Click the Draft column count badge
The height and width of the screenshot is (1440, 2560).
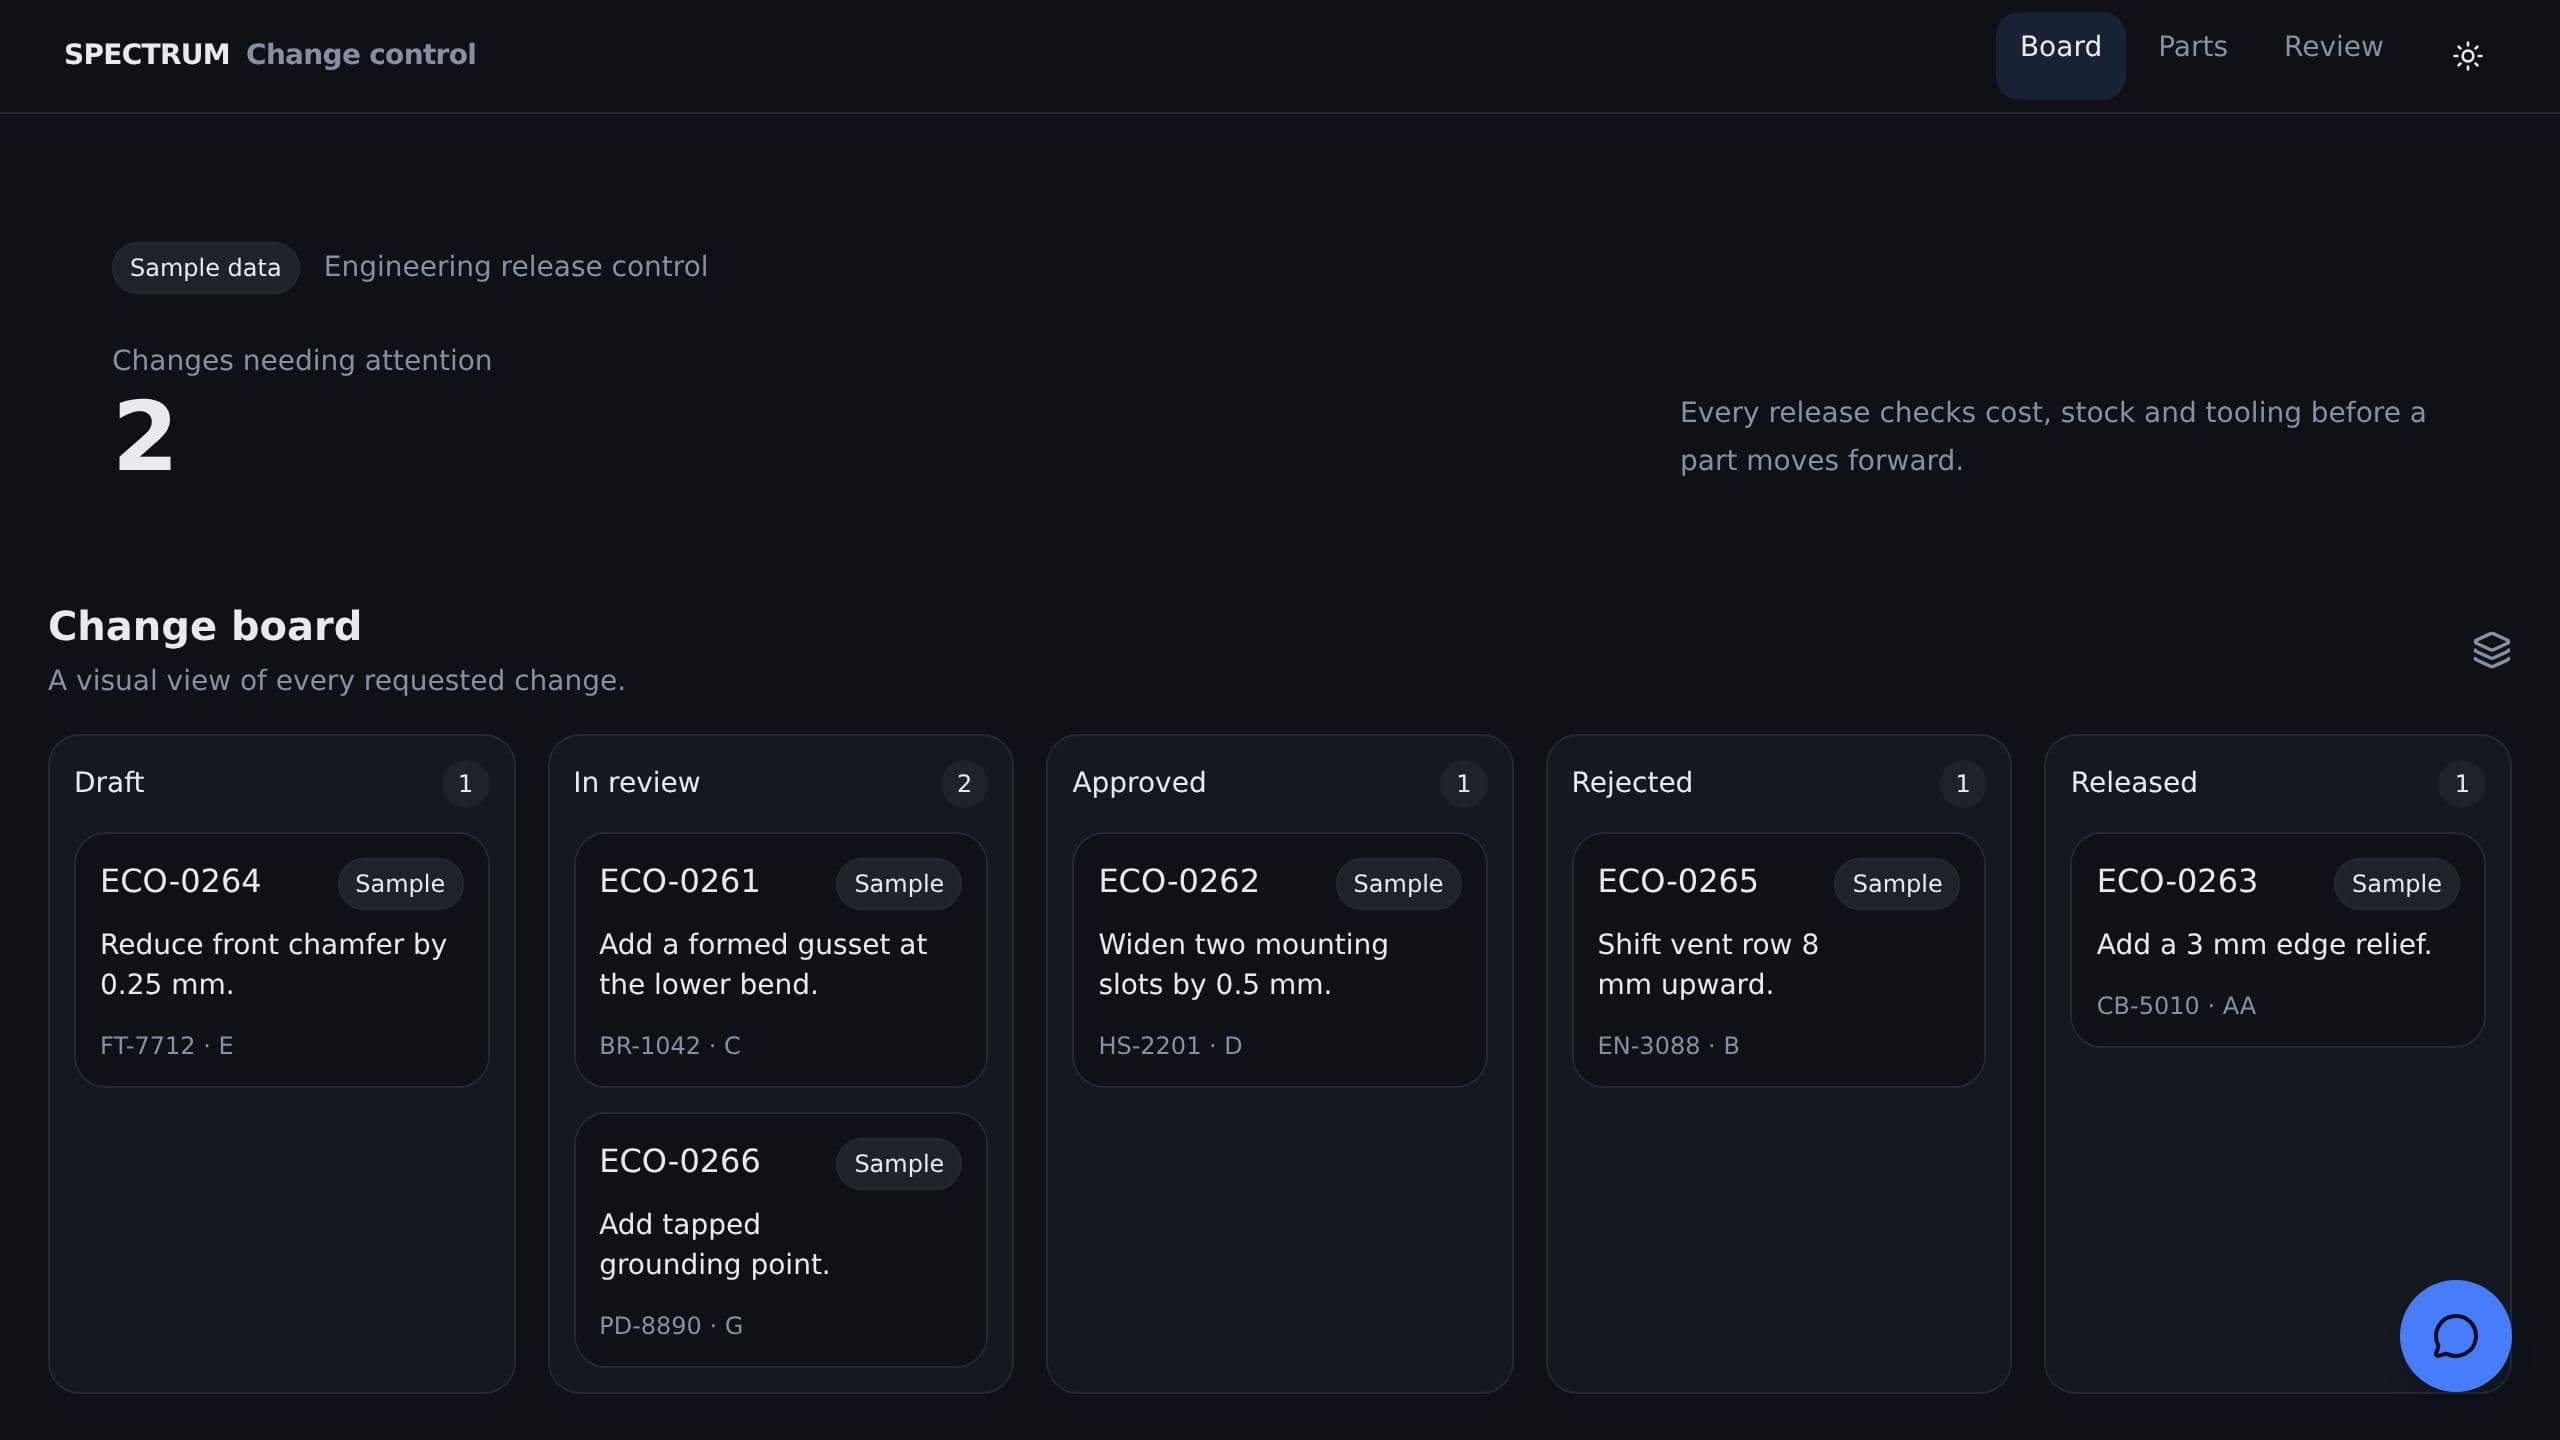pyautogui.click(x=465, y=783)
